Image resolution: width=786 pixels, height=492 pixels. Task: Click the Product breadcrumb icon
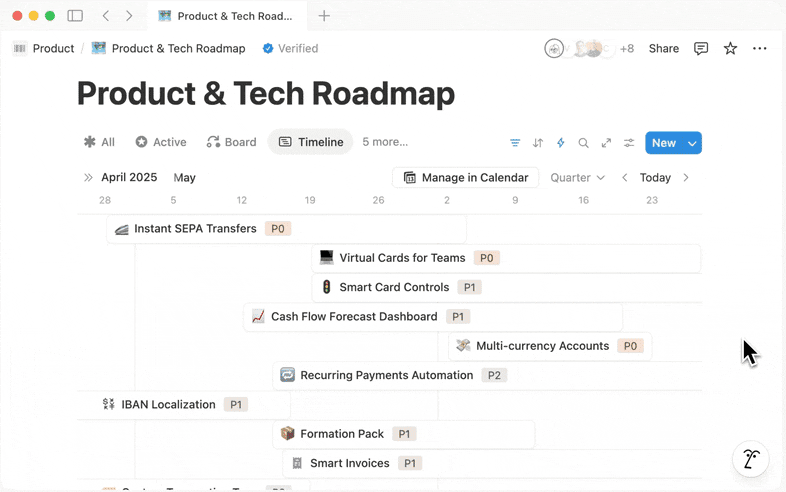20,48
